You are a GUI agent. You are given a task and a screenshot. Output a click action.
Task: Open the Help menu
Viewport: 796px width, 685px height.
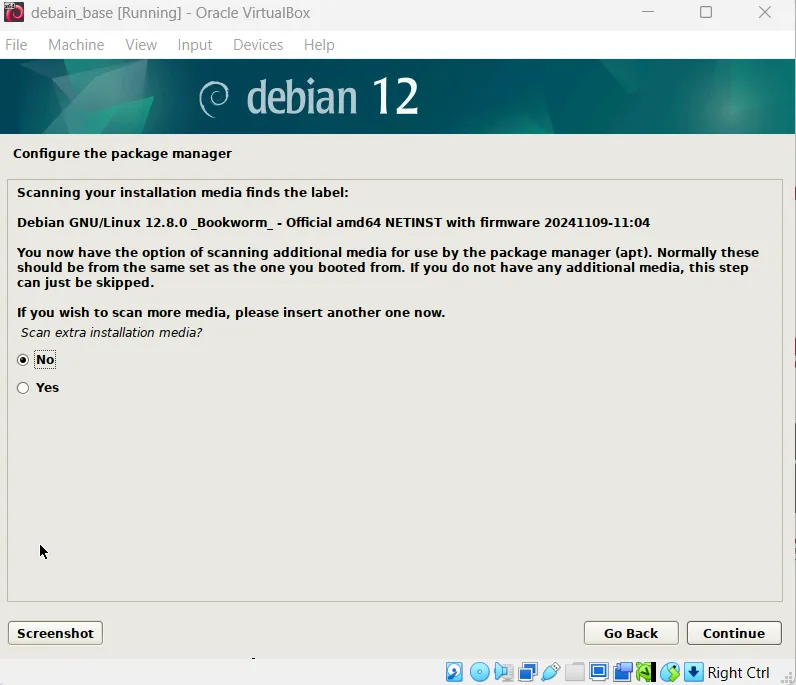[x=319, y=45]
